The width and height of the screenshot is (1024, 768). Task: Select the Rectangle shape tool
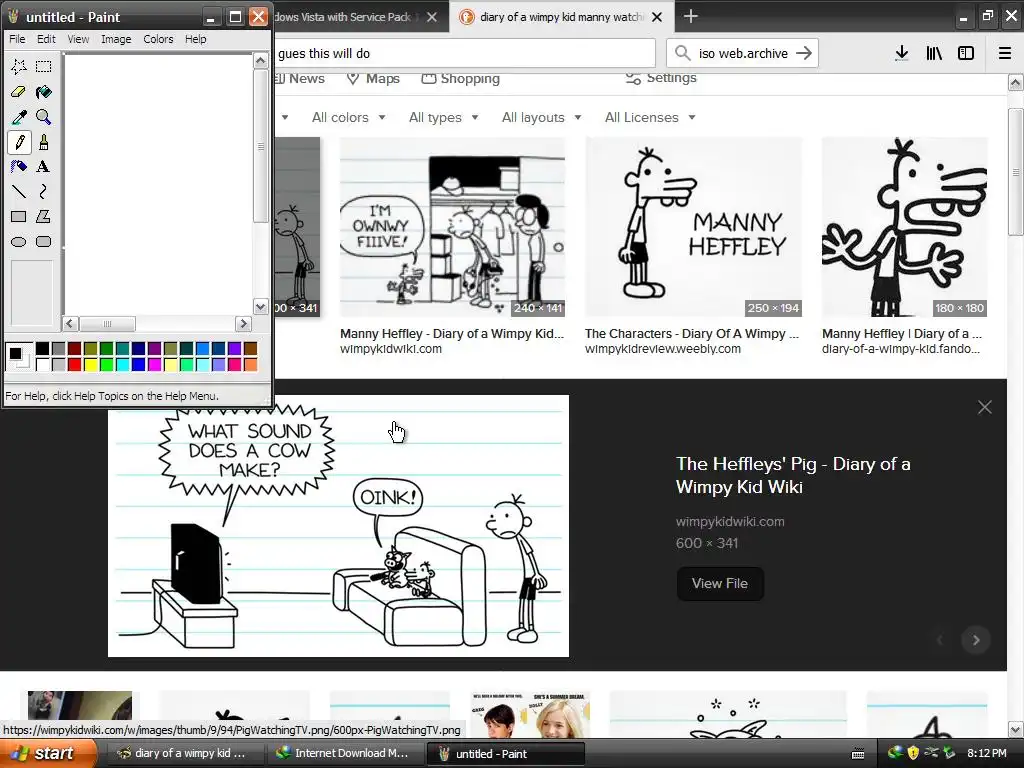click(19, 216)
